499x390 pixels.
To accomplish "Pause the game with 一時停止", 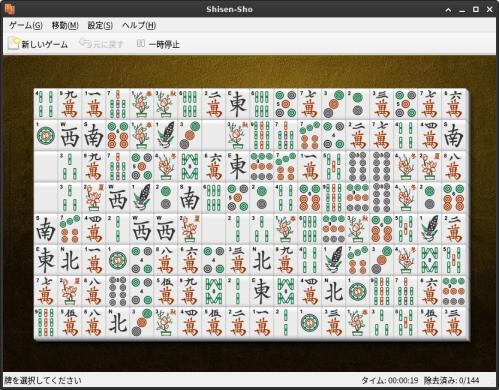I will (x=158, y=44).
